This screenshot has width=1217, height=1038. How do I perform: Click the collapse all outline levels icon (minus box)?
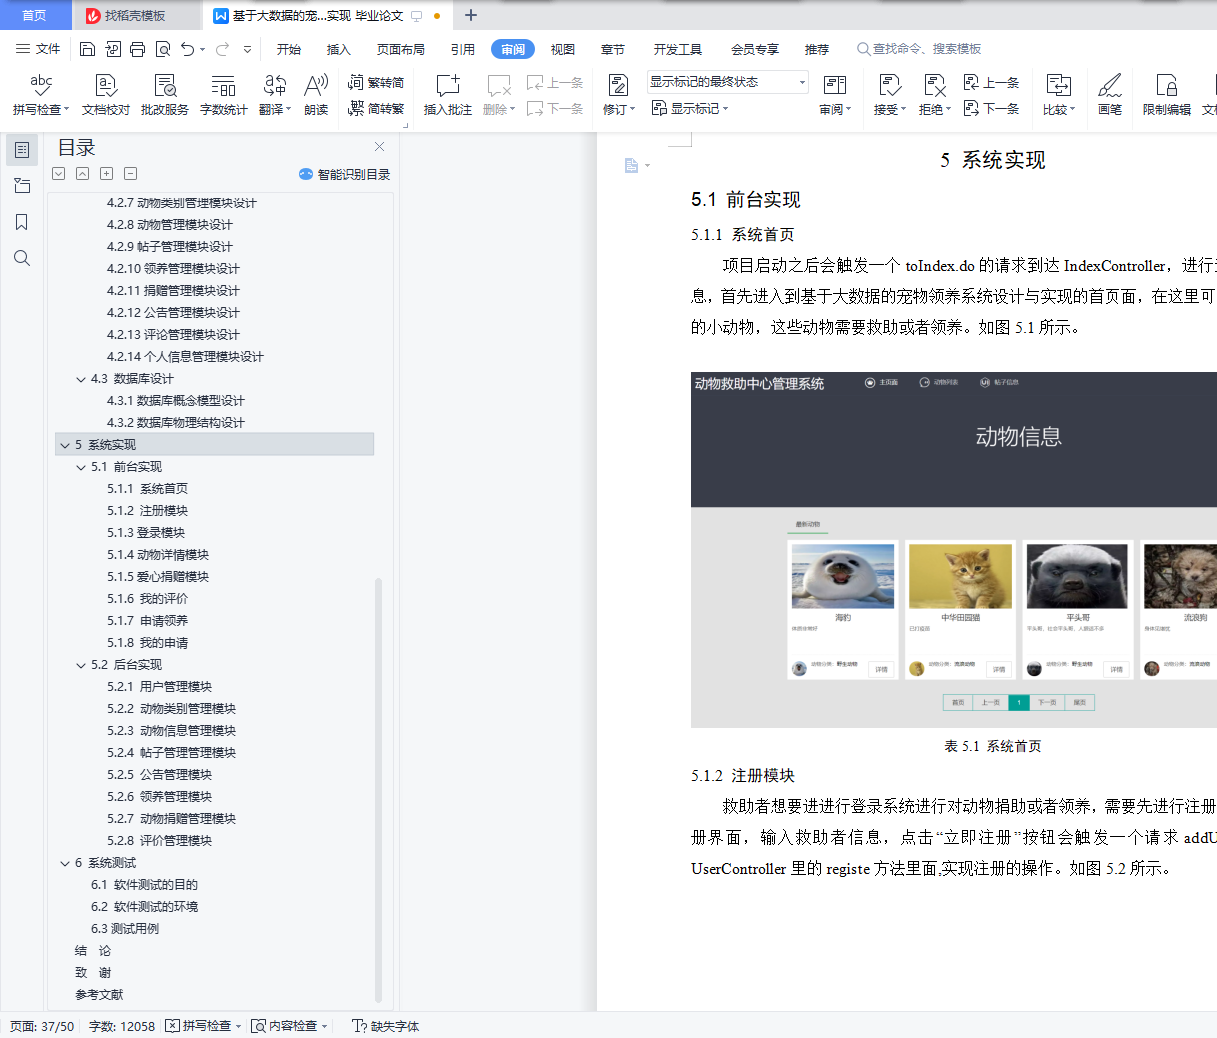click(130, 174)
